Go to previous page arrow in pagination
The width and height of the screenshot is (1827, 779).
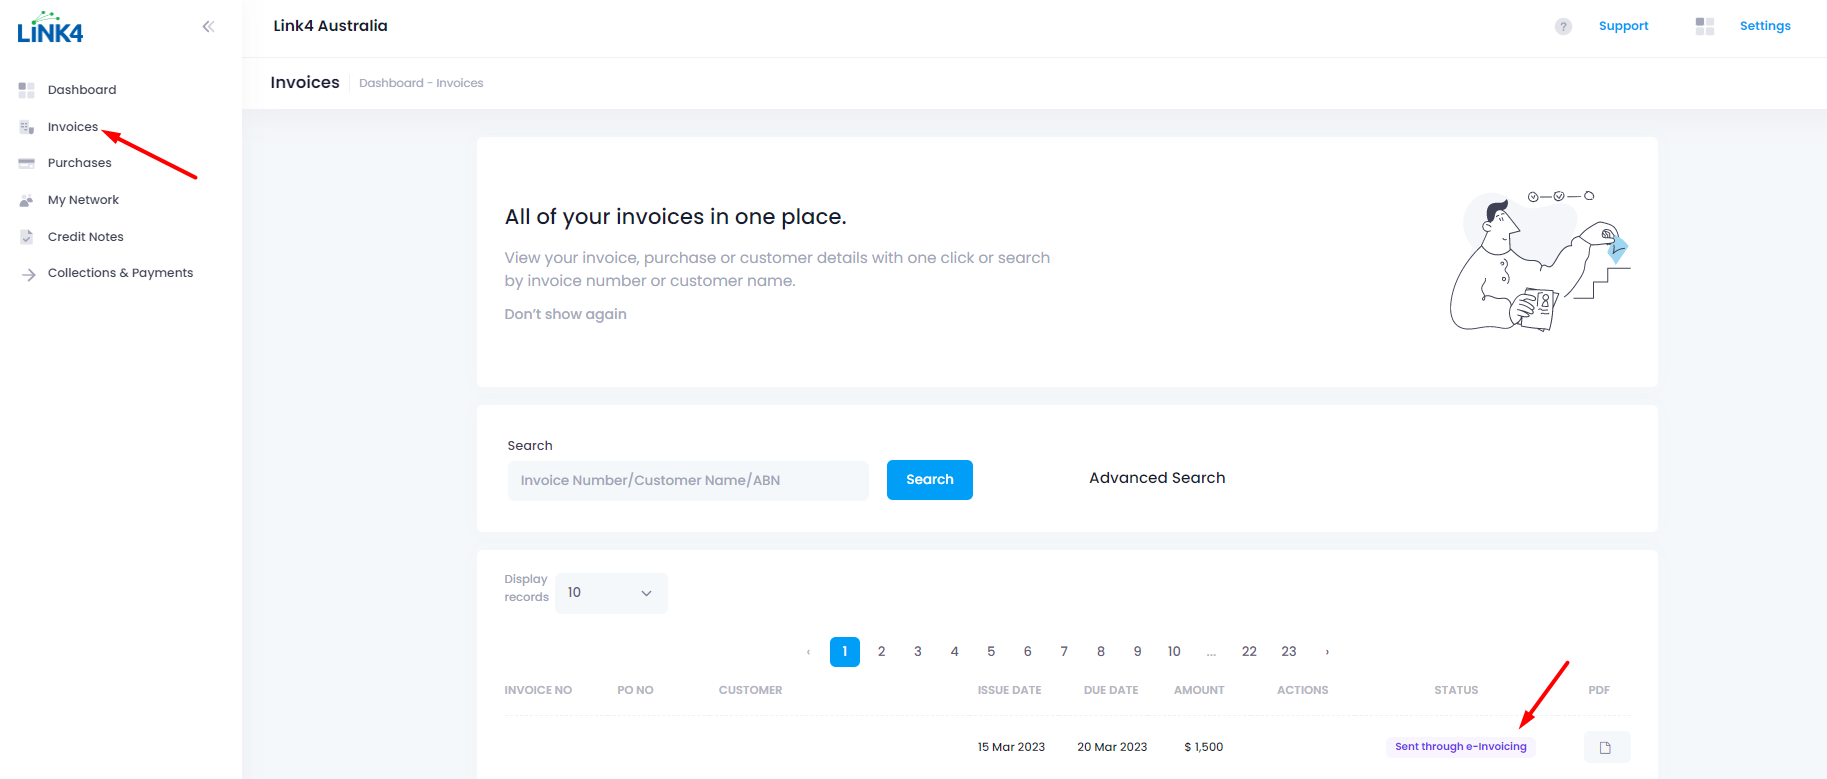coord(808,652)
